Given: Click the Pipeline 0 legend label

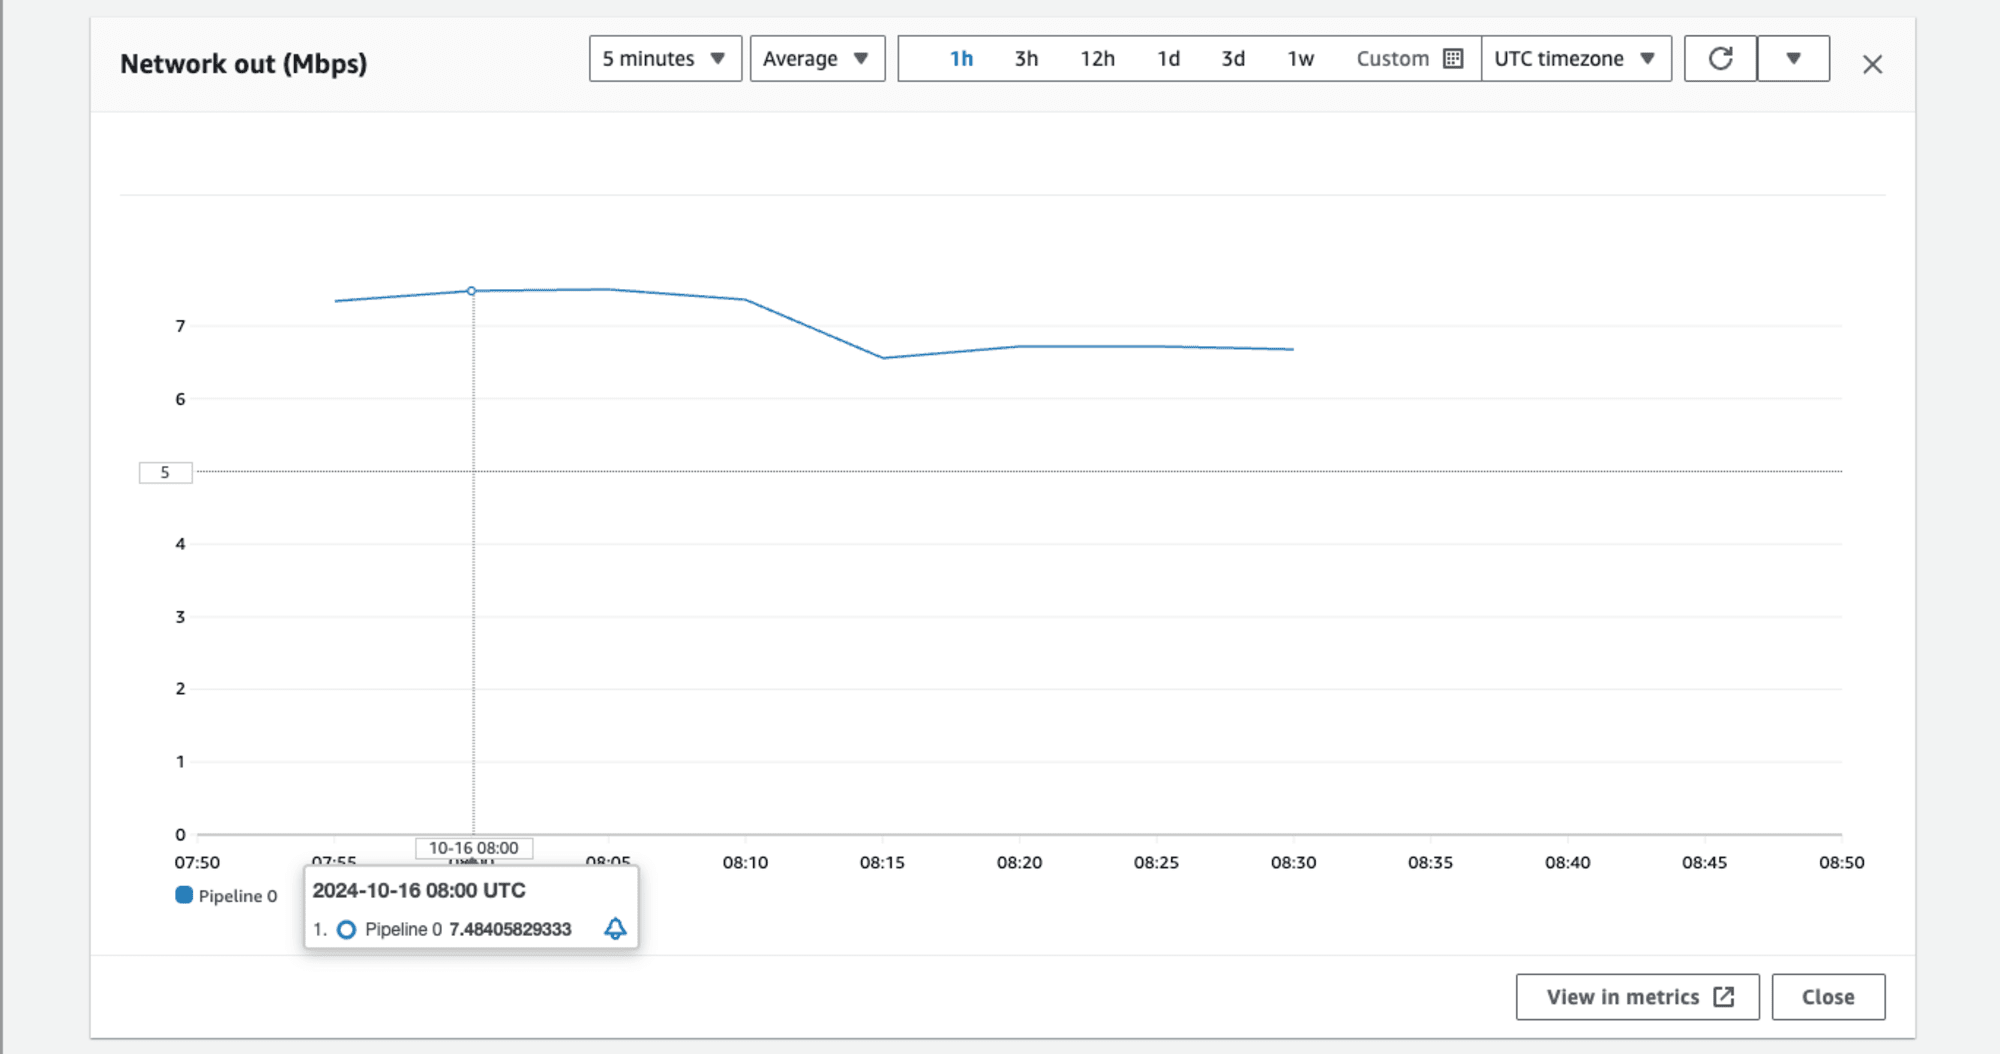Looking at the screenshot, I should click(x=238, y=896).
